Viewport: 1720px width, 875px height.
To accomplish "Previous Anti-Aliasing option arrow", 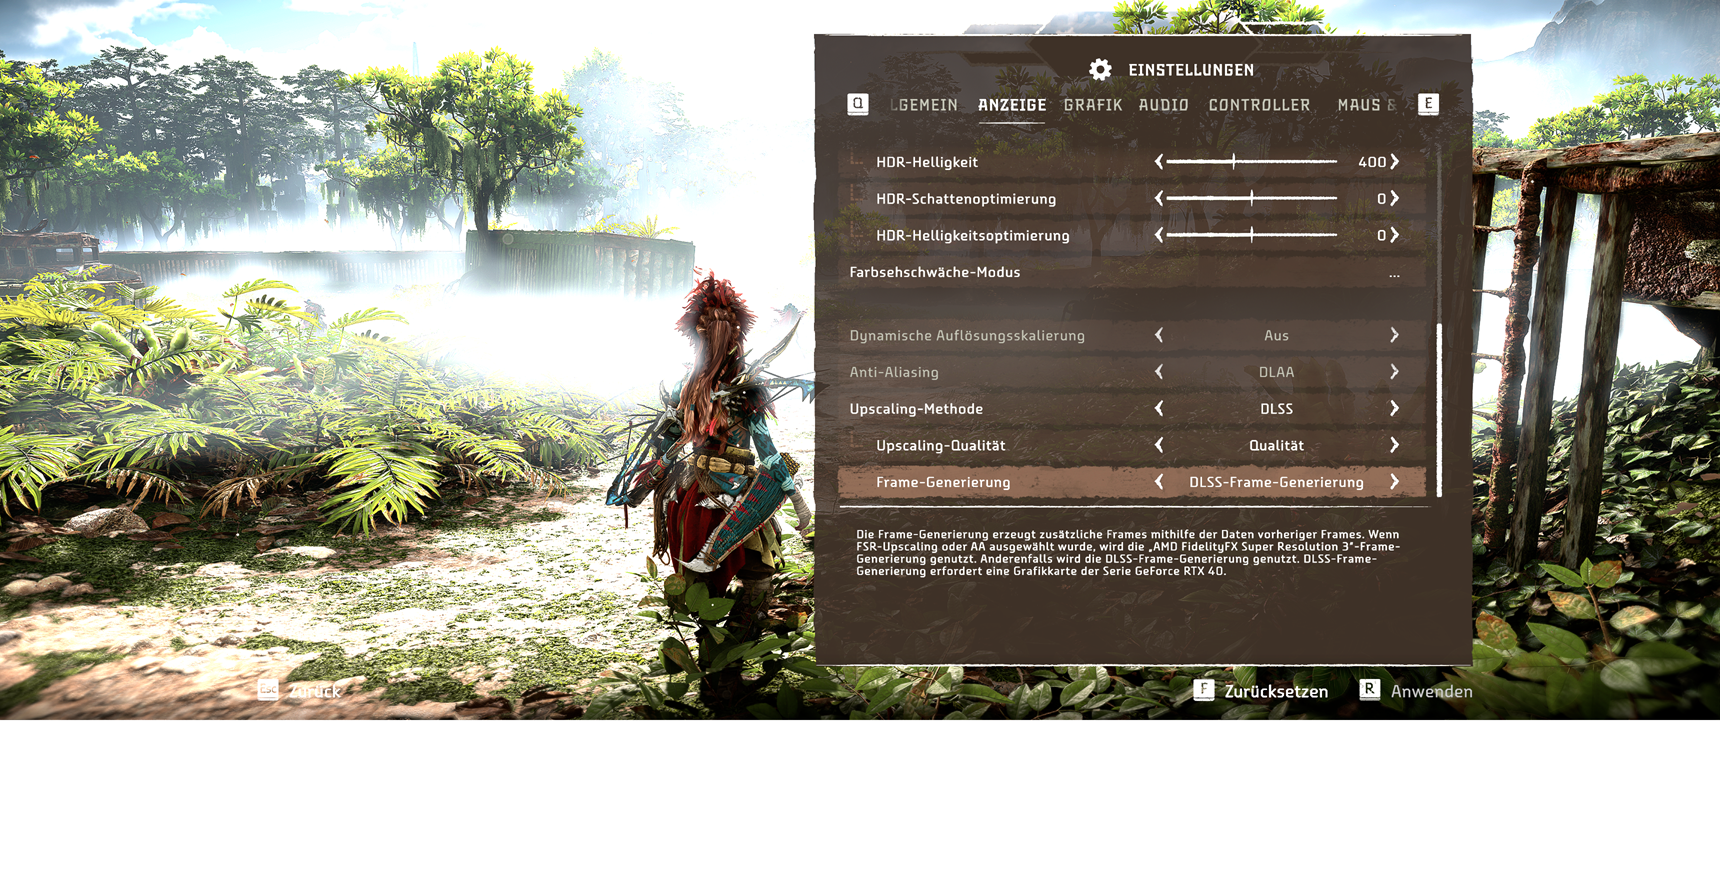I will [x=1159, y=372].
